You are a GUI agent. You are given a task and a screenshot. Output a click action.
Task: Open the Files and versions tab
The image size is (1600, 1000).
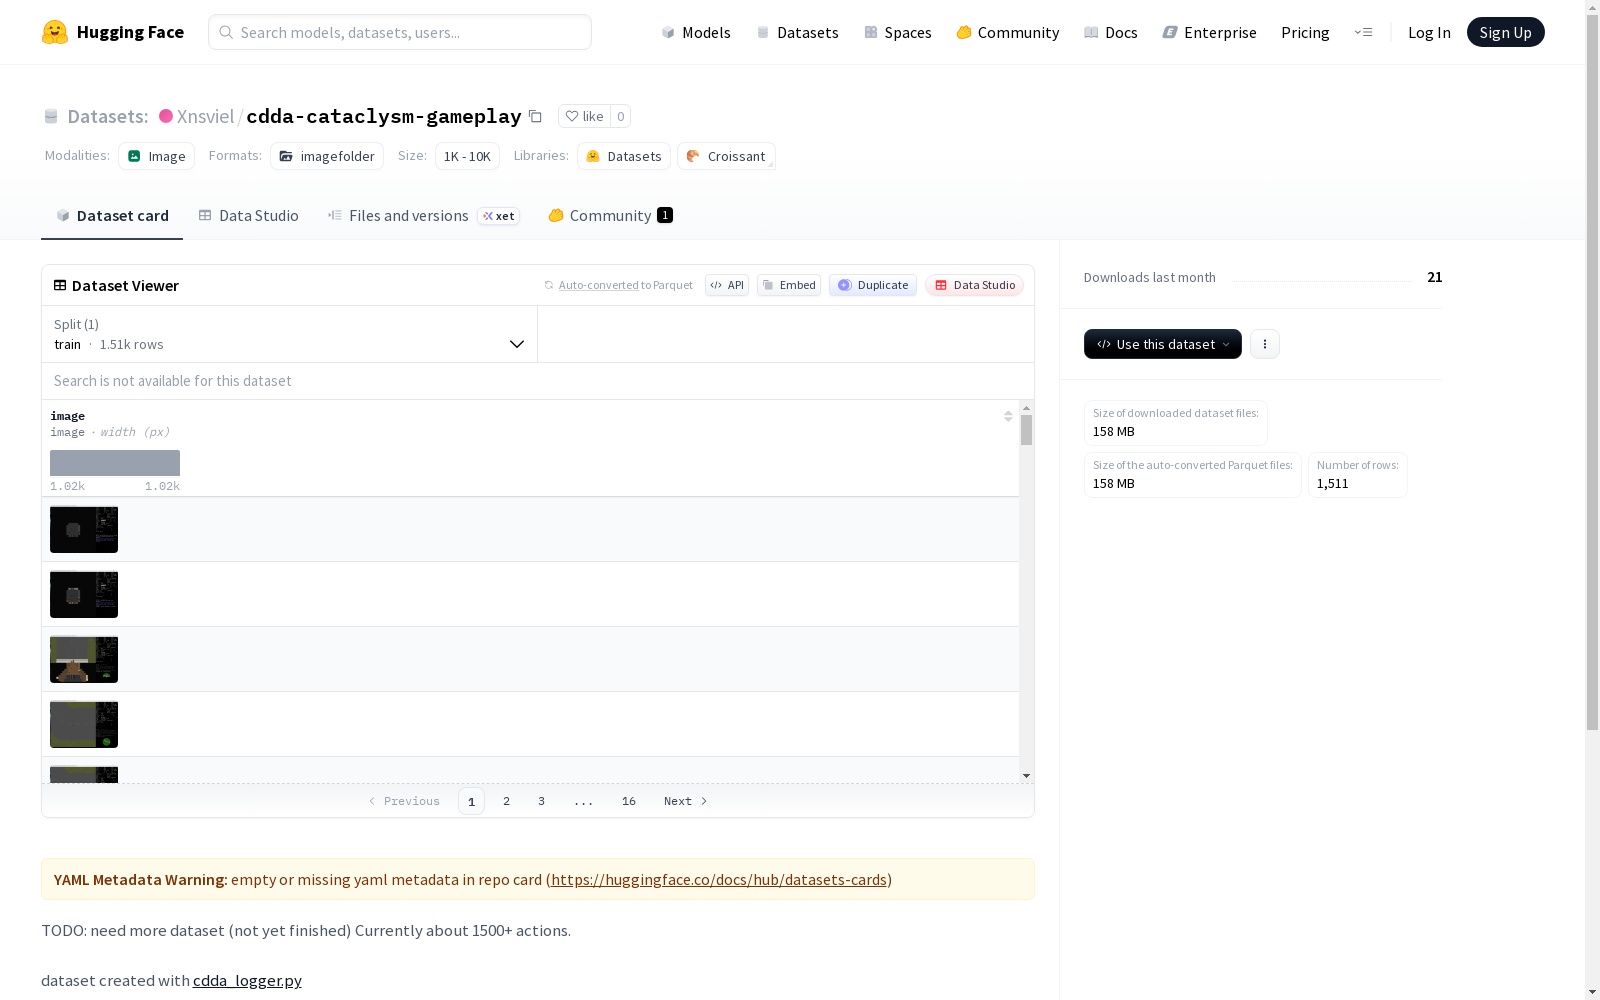(423, 216)
